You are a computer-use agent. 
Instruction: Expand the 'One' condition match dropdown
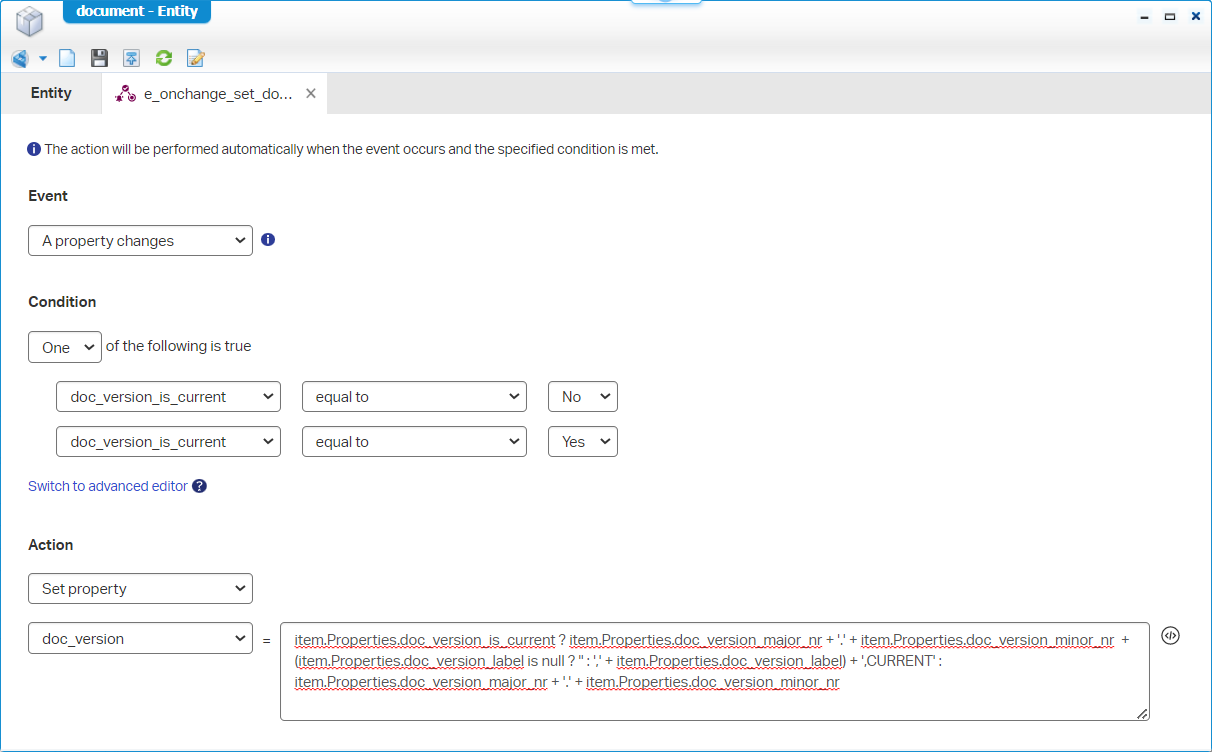[65, 347]
